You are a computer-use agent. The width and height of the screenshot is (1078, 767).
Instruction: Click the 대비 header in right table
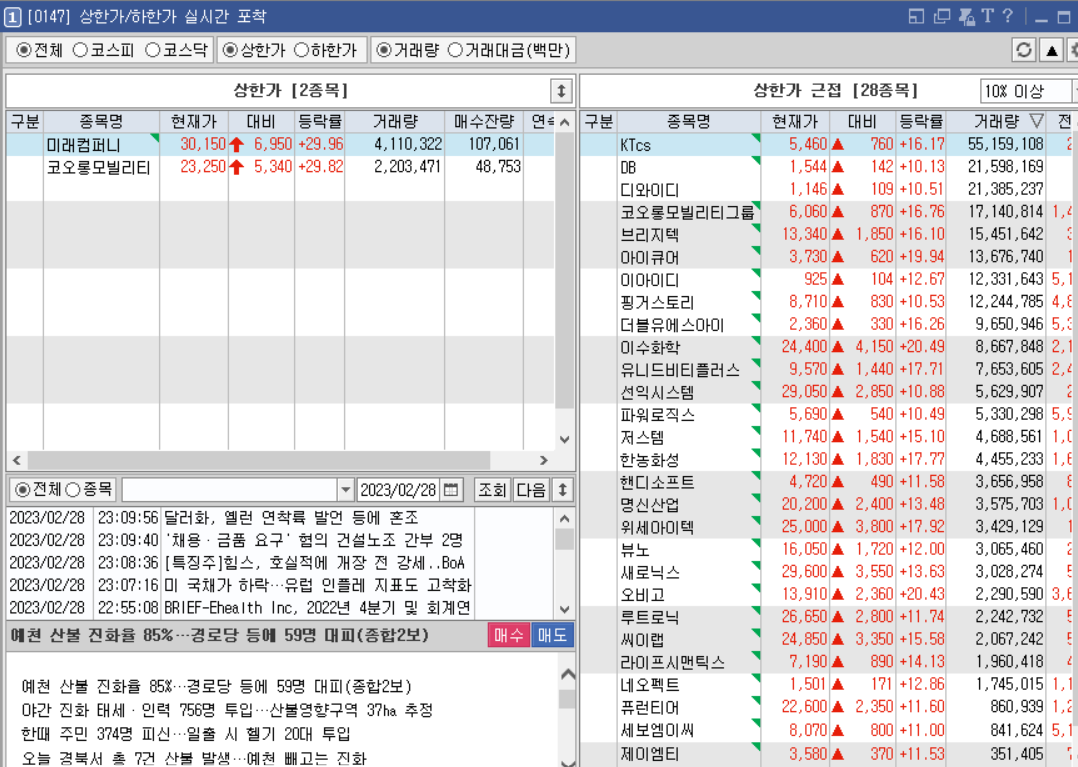pos(862,122)
